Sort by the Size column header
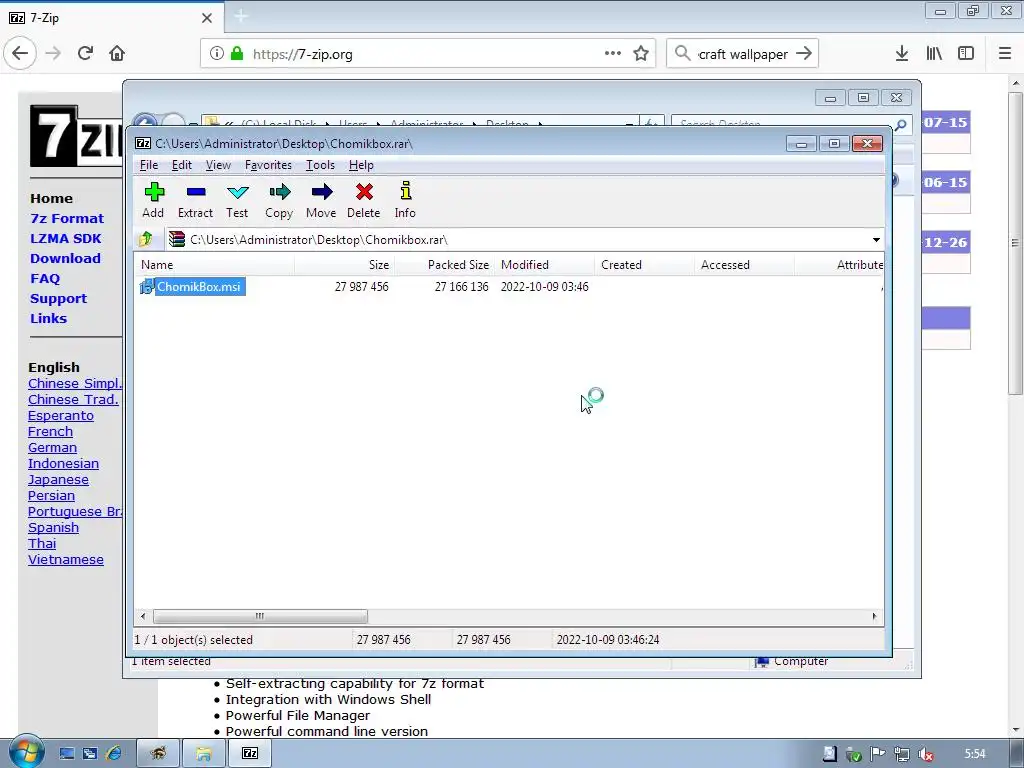 tap(344, 264)
